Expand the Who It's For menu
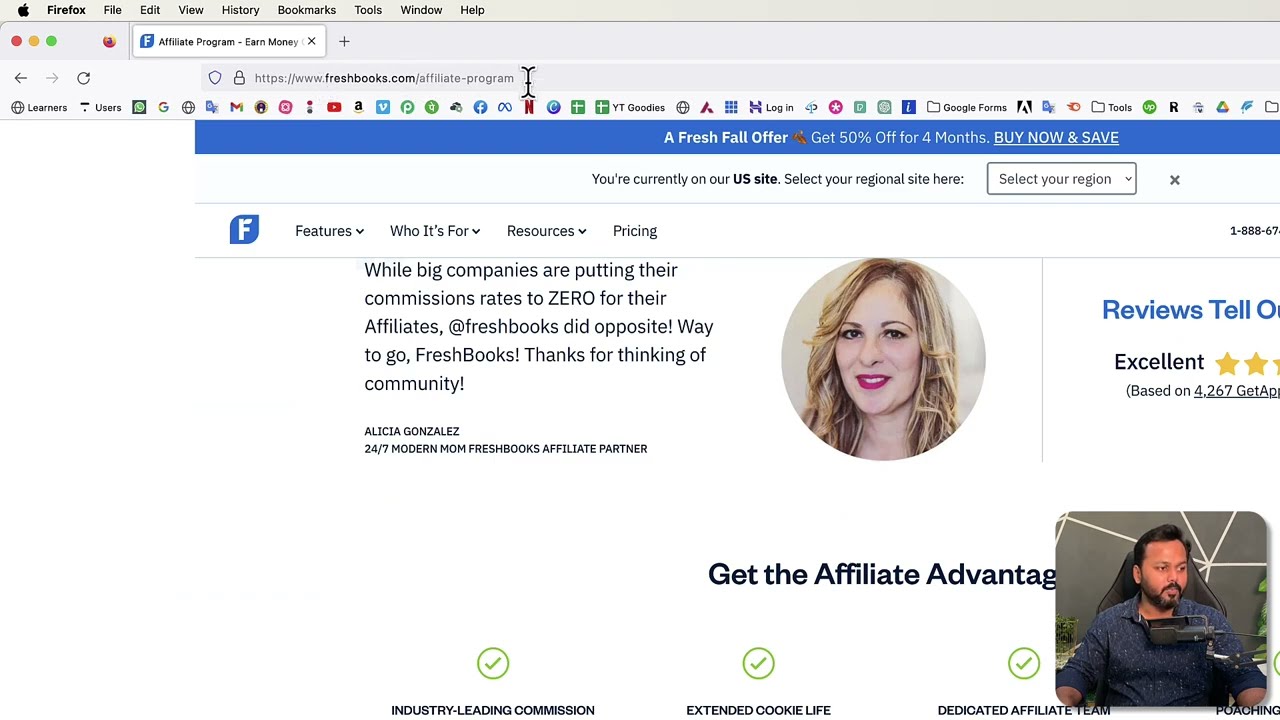Viewport: 1280px width, 720px height. [435, 231]
